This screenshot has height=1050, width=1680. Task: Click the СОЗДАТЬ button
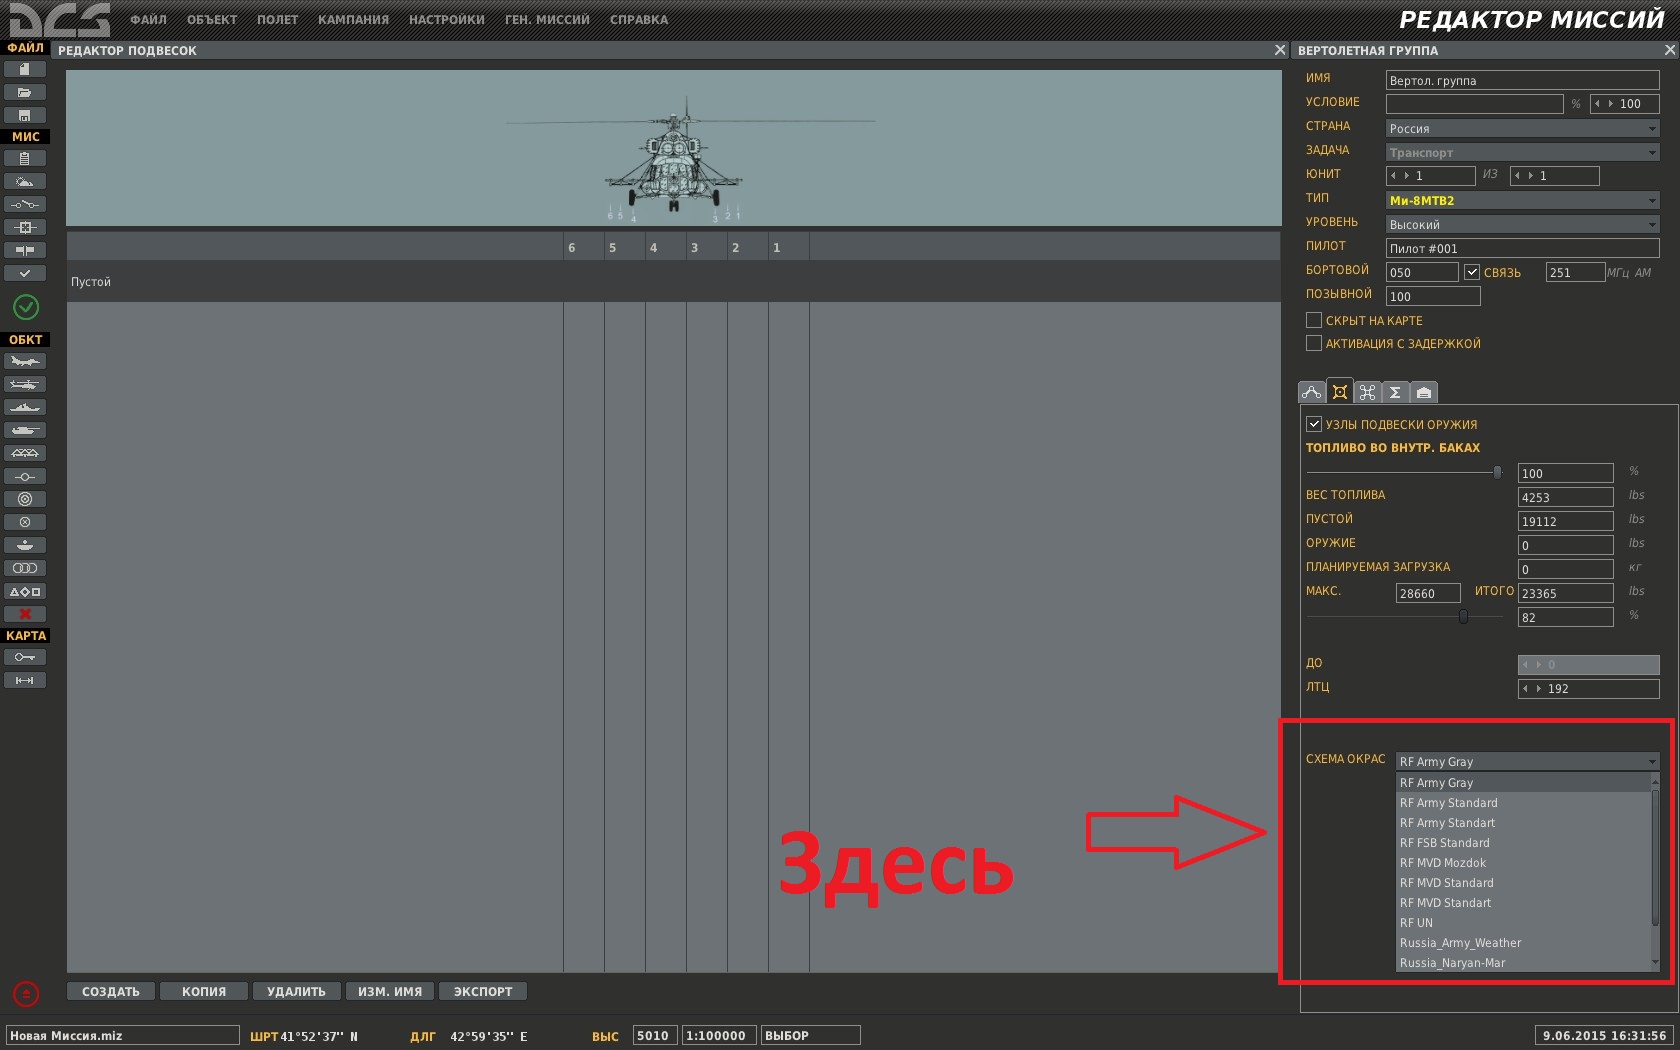pyautogui.click(x=111, y=992)
